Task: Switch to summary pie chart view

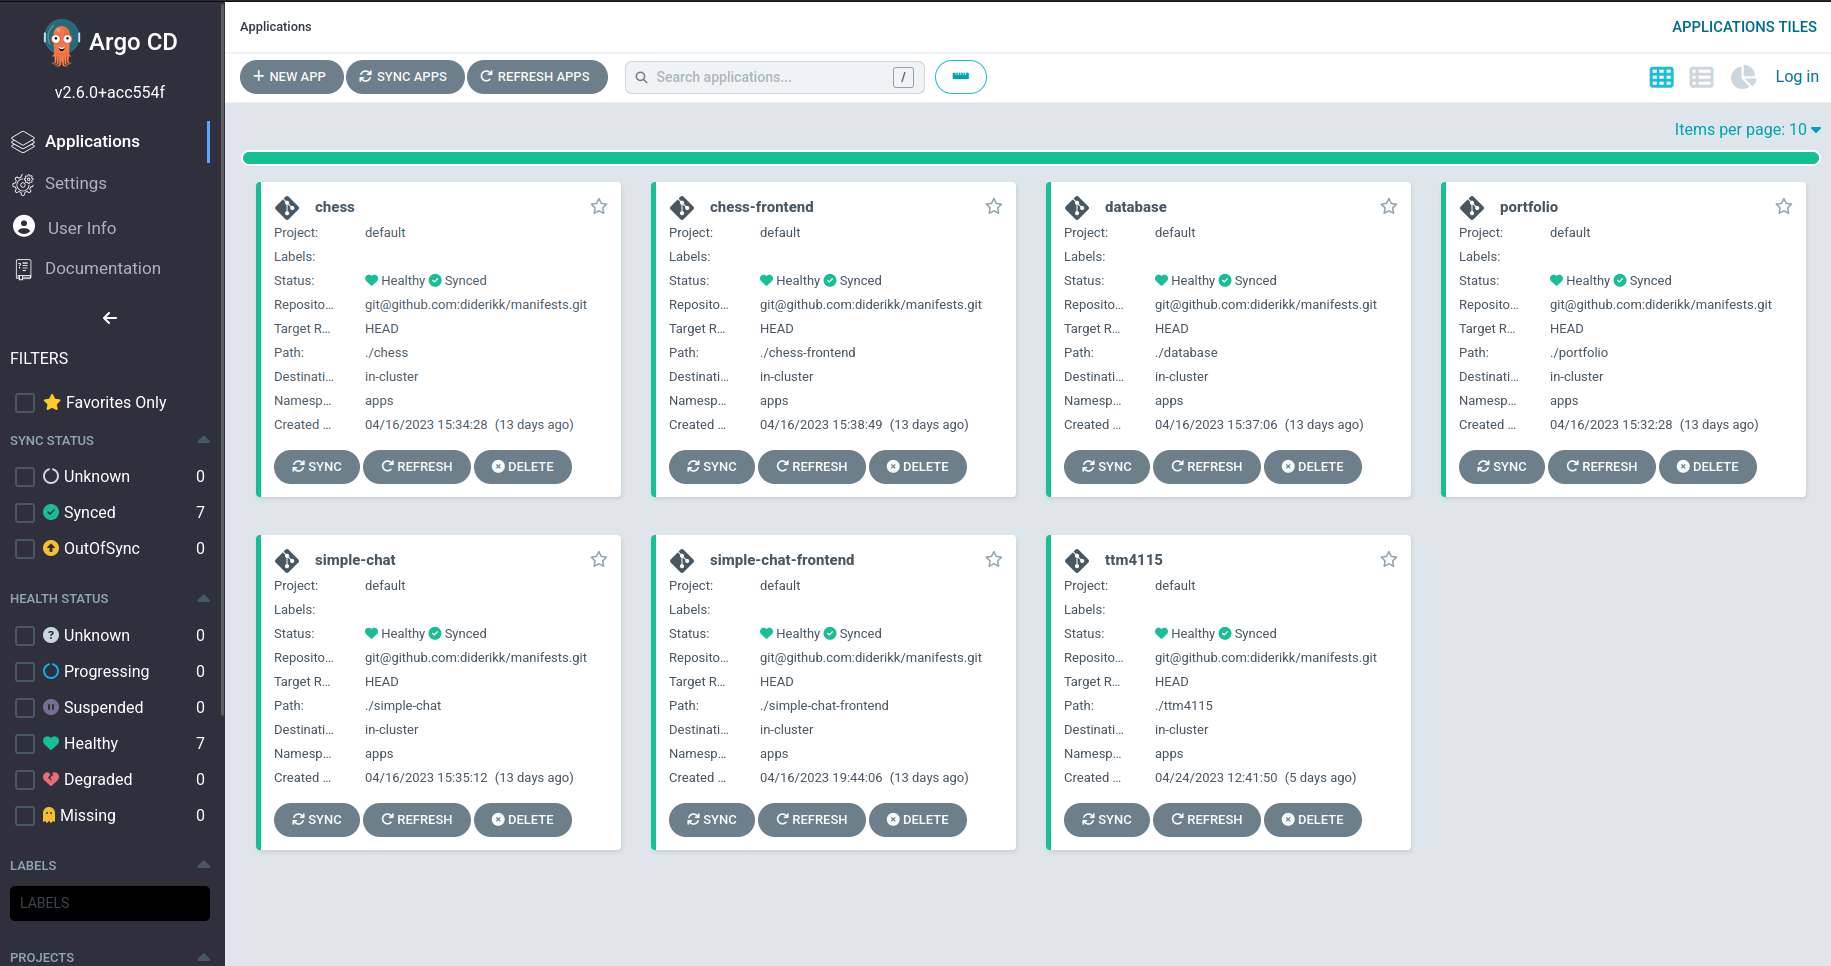Action: 1743,77
